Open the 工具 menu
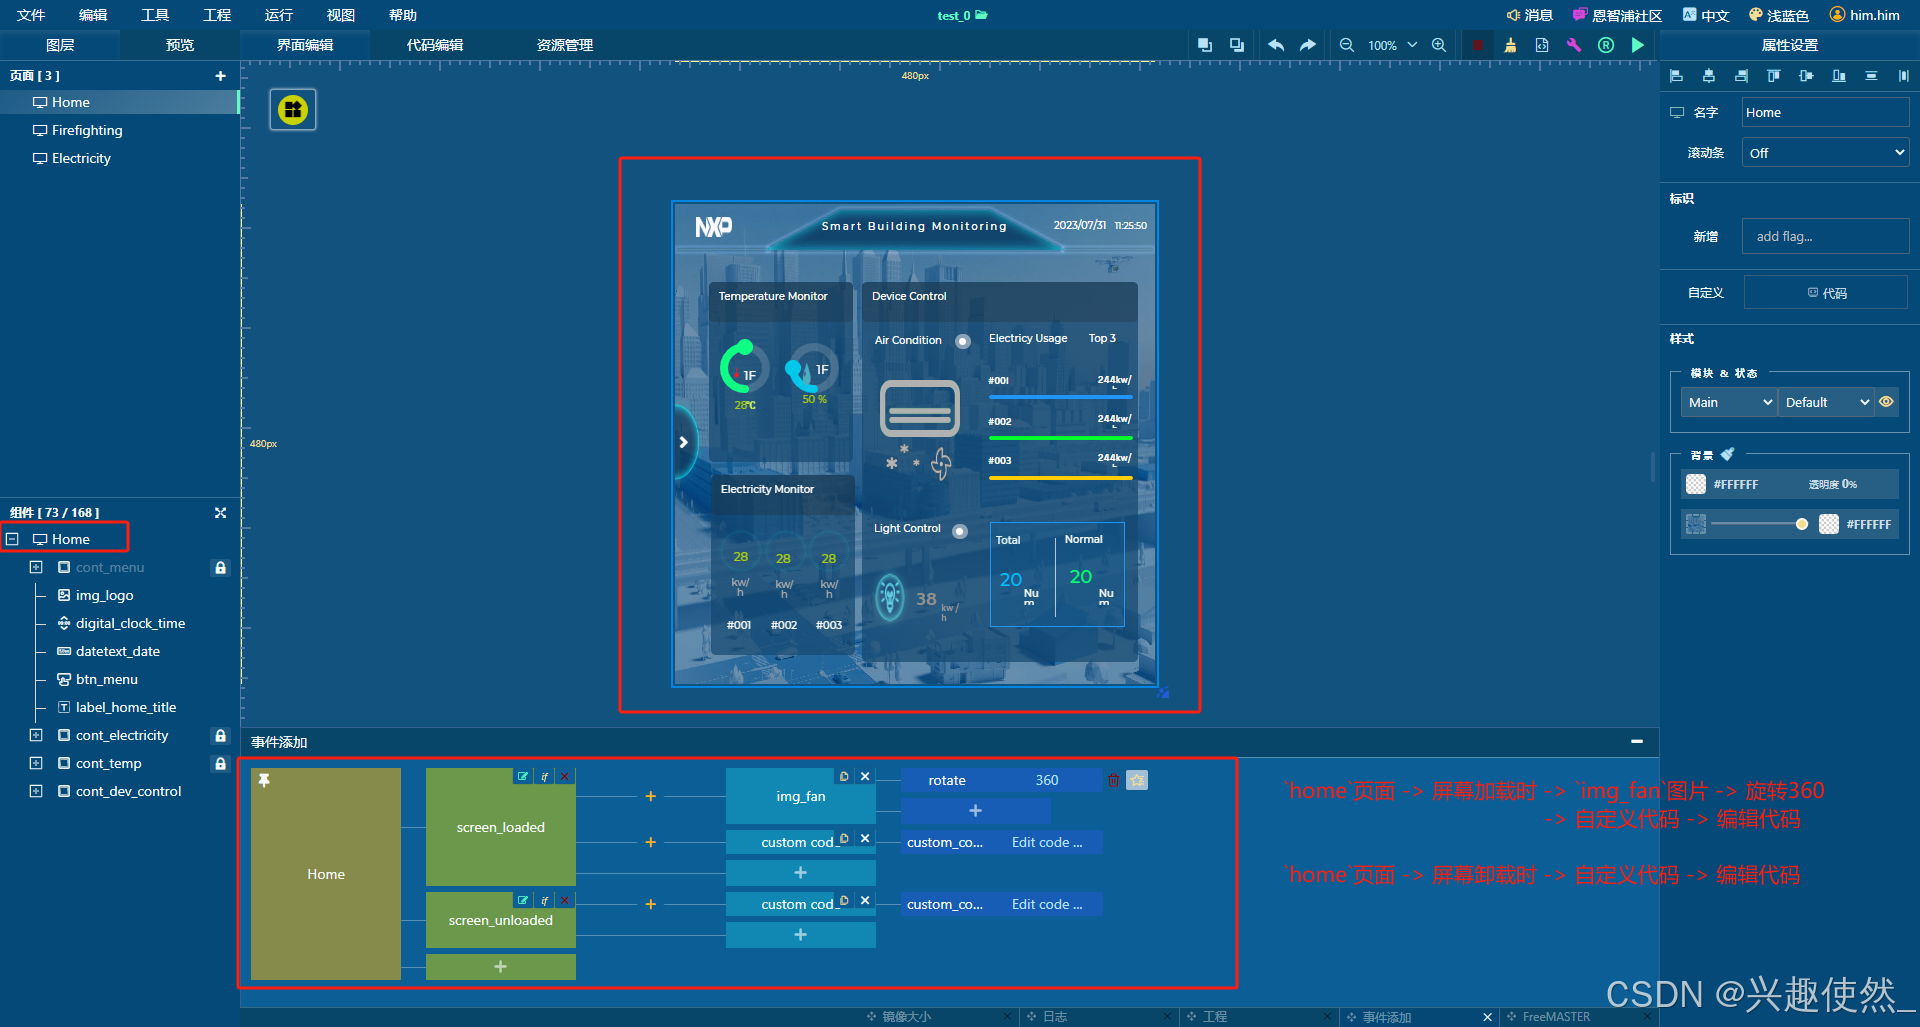Image resolution: width=1920 pixels, height=1027 pixels. click(x=155, y=15)
